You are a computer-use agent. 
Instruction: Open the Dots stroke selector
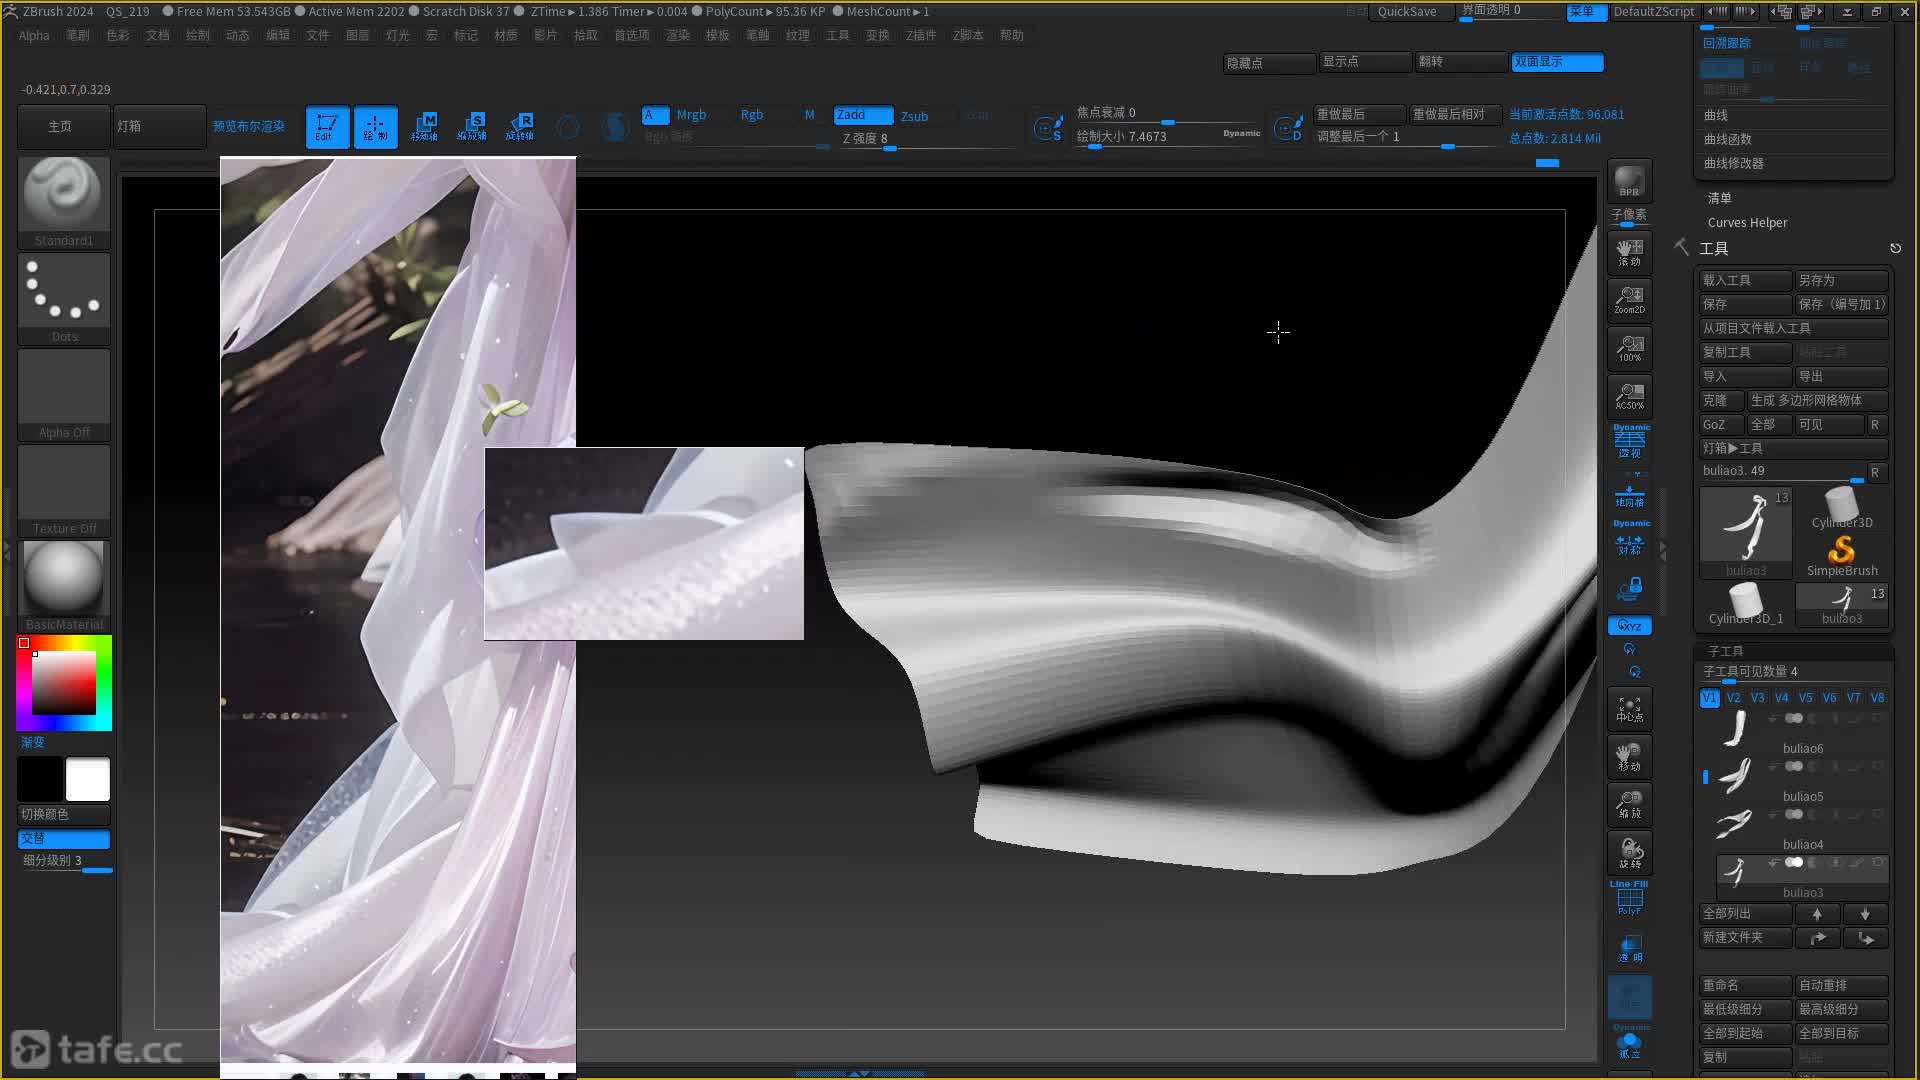(x=64, y=298)
